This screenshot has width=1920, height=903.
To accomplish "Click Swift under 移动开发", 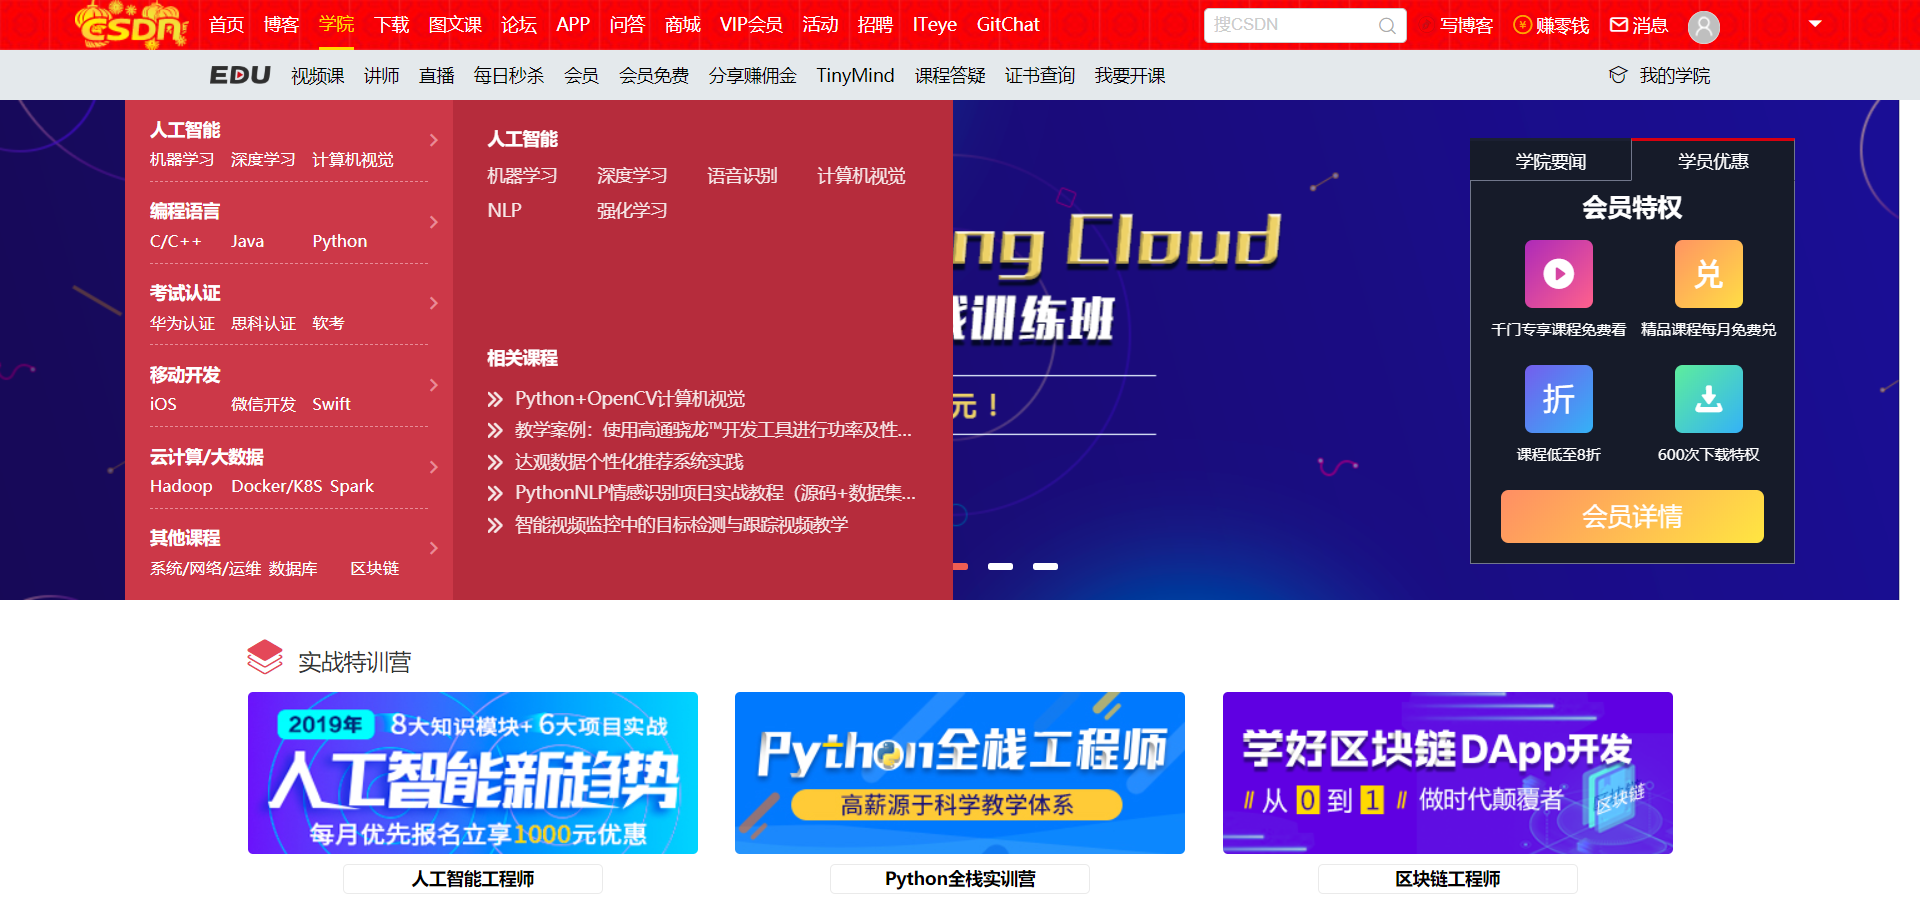I will [x=331, y=404].
